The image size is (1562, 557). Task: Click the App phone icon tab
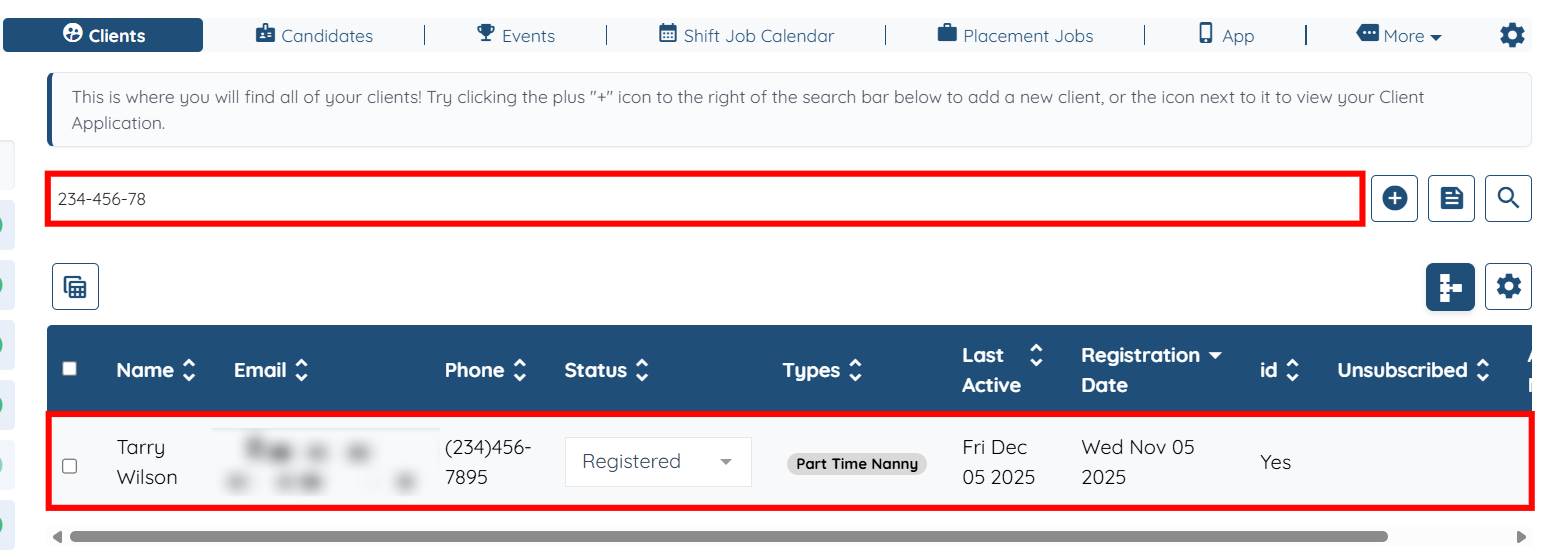coord(1225,35)
